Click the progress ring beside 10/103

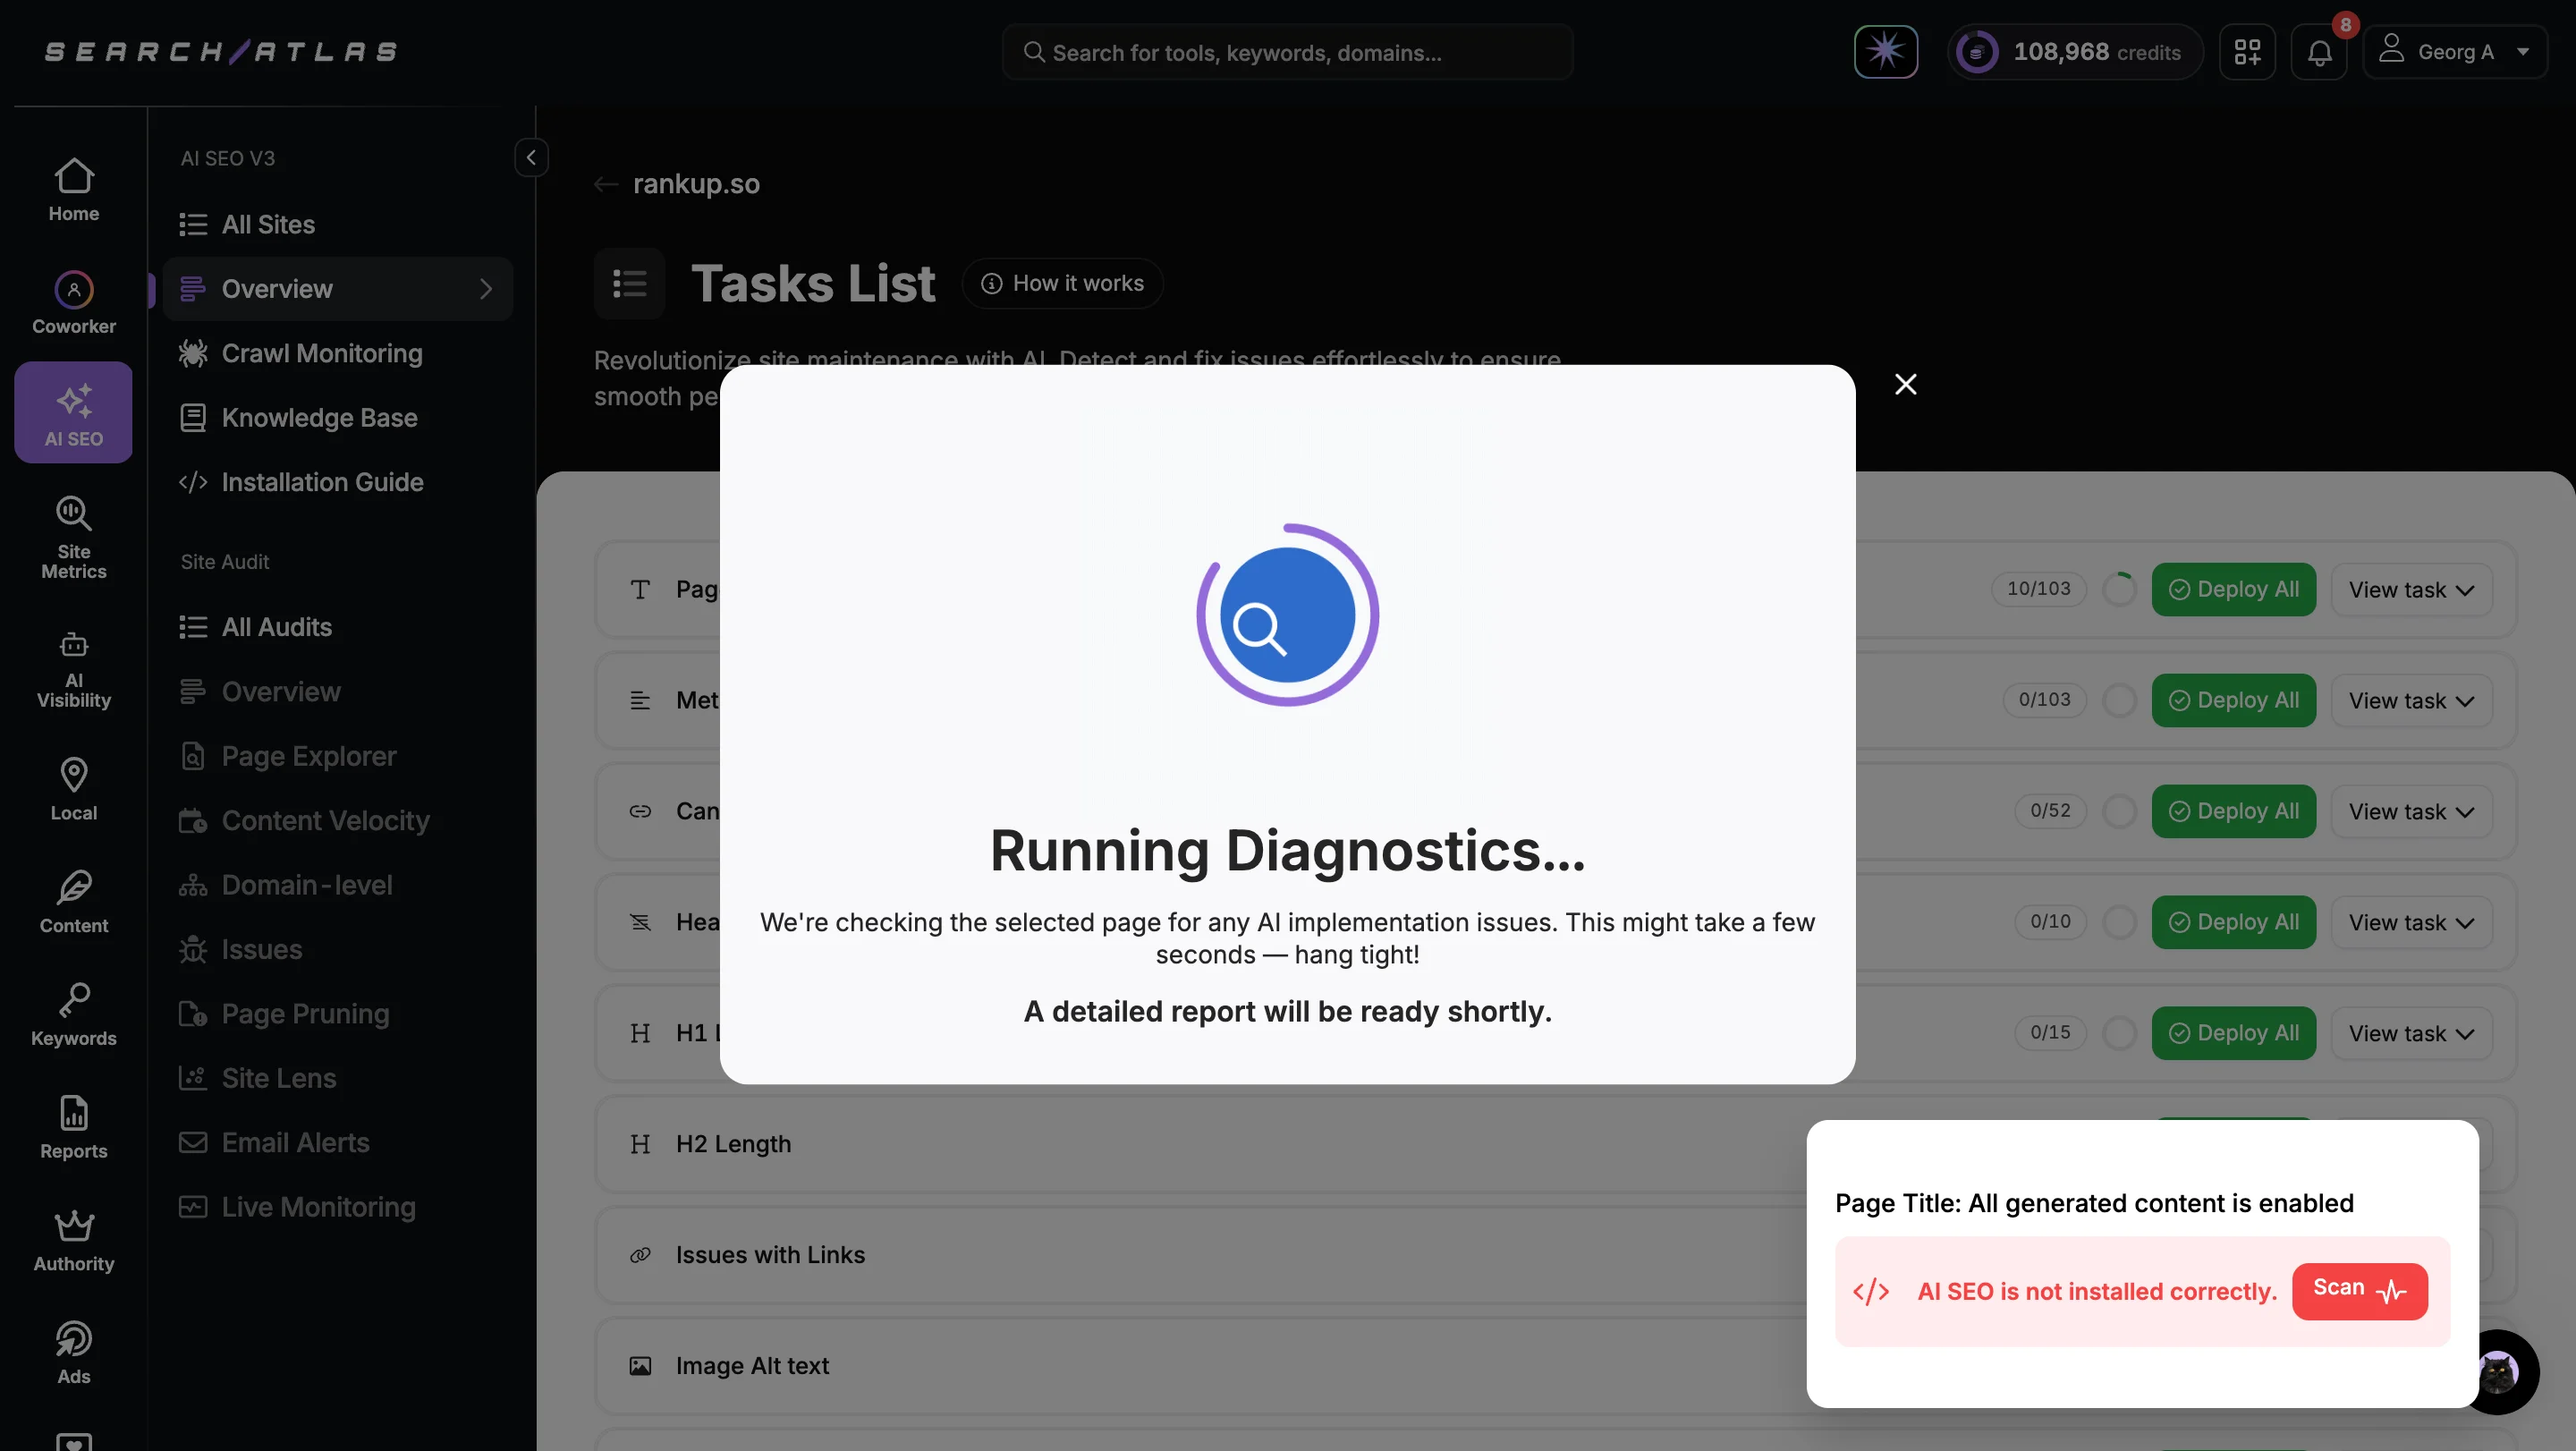coord(2118,589)
